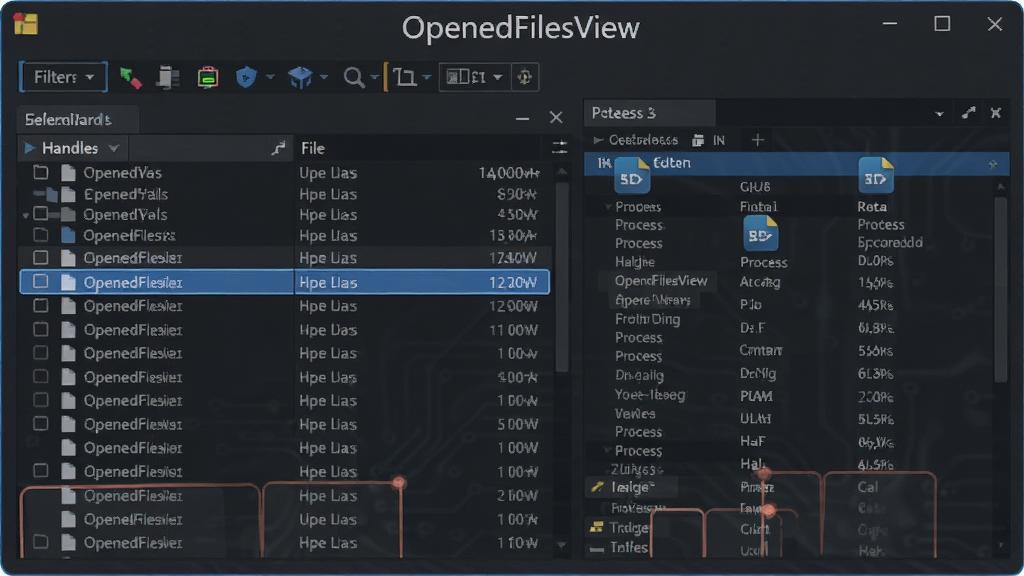Viewport: 1024px width, 576px height.
Task: Open the Handles column chevron dropdown
Action: click(114, 148)
